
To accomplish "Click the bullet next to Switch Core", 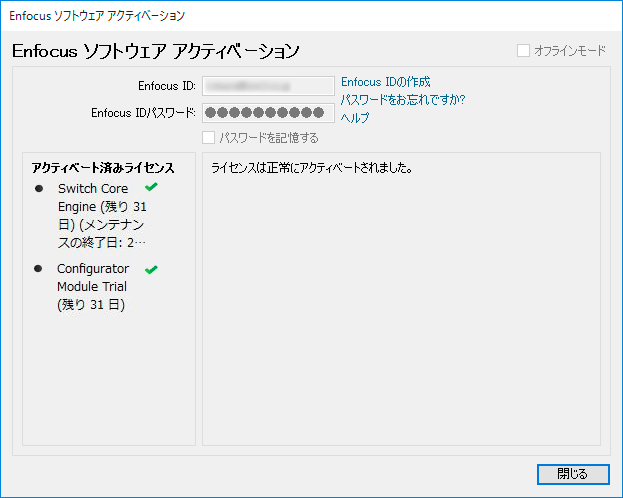I will pos(39,188).
